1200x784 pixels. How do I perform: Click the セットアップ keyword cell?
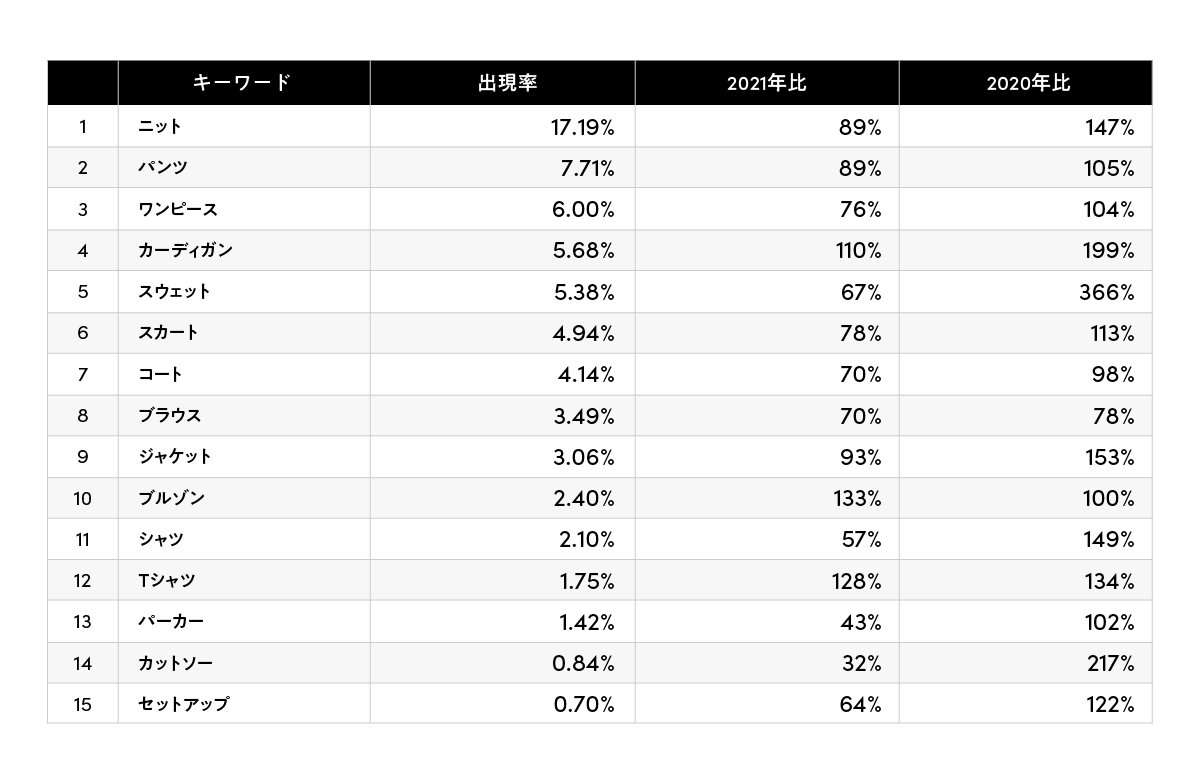coord(184,704)
